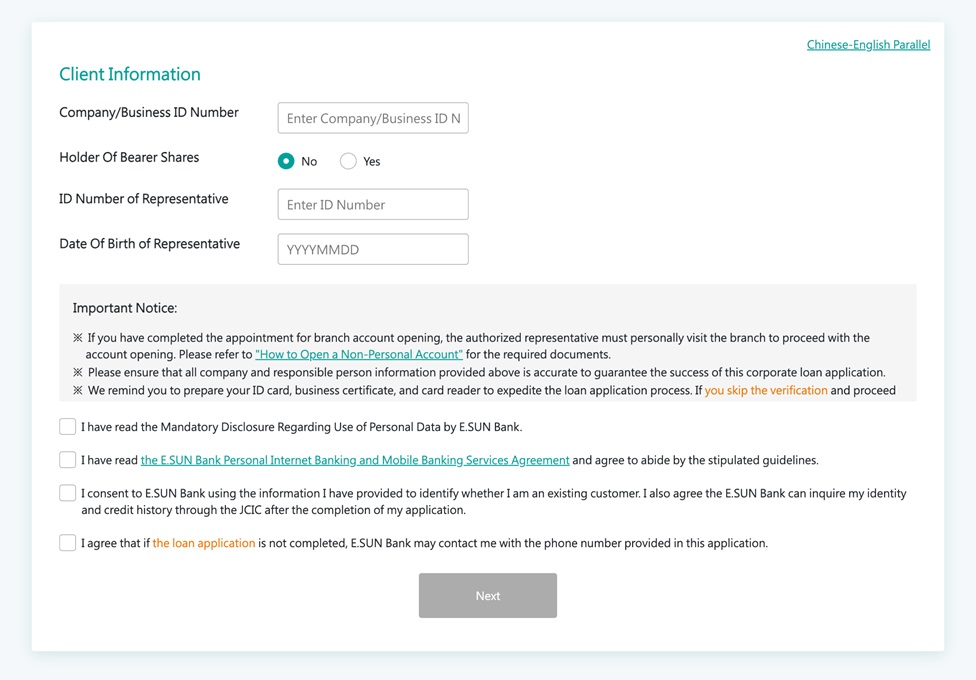Click the ID Number of Representative label

tap(144, 199)
